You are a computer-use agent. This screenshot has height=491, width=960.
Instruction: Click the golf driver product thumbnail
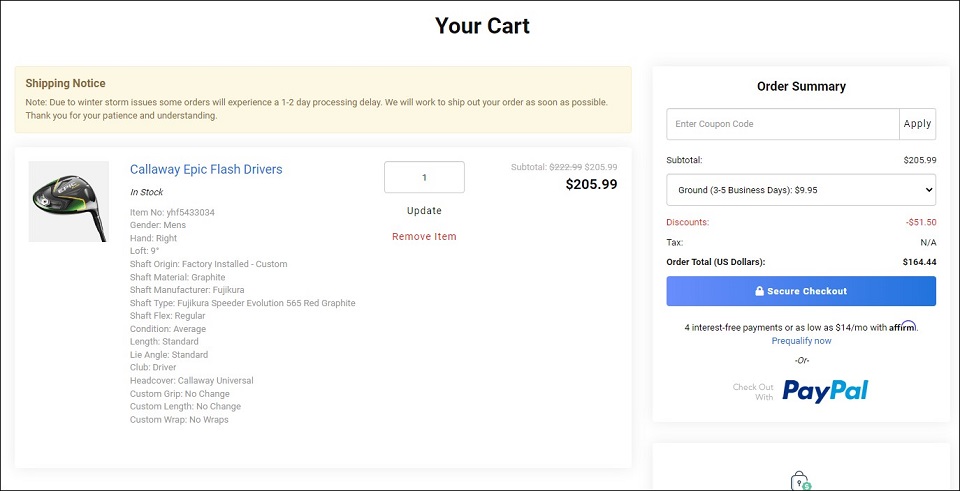pyautogui.click(x=69, y=201)
